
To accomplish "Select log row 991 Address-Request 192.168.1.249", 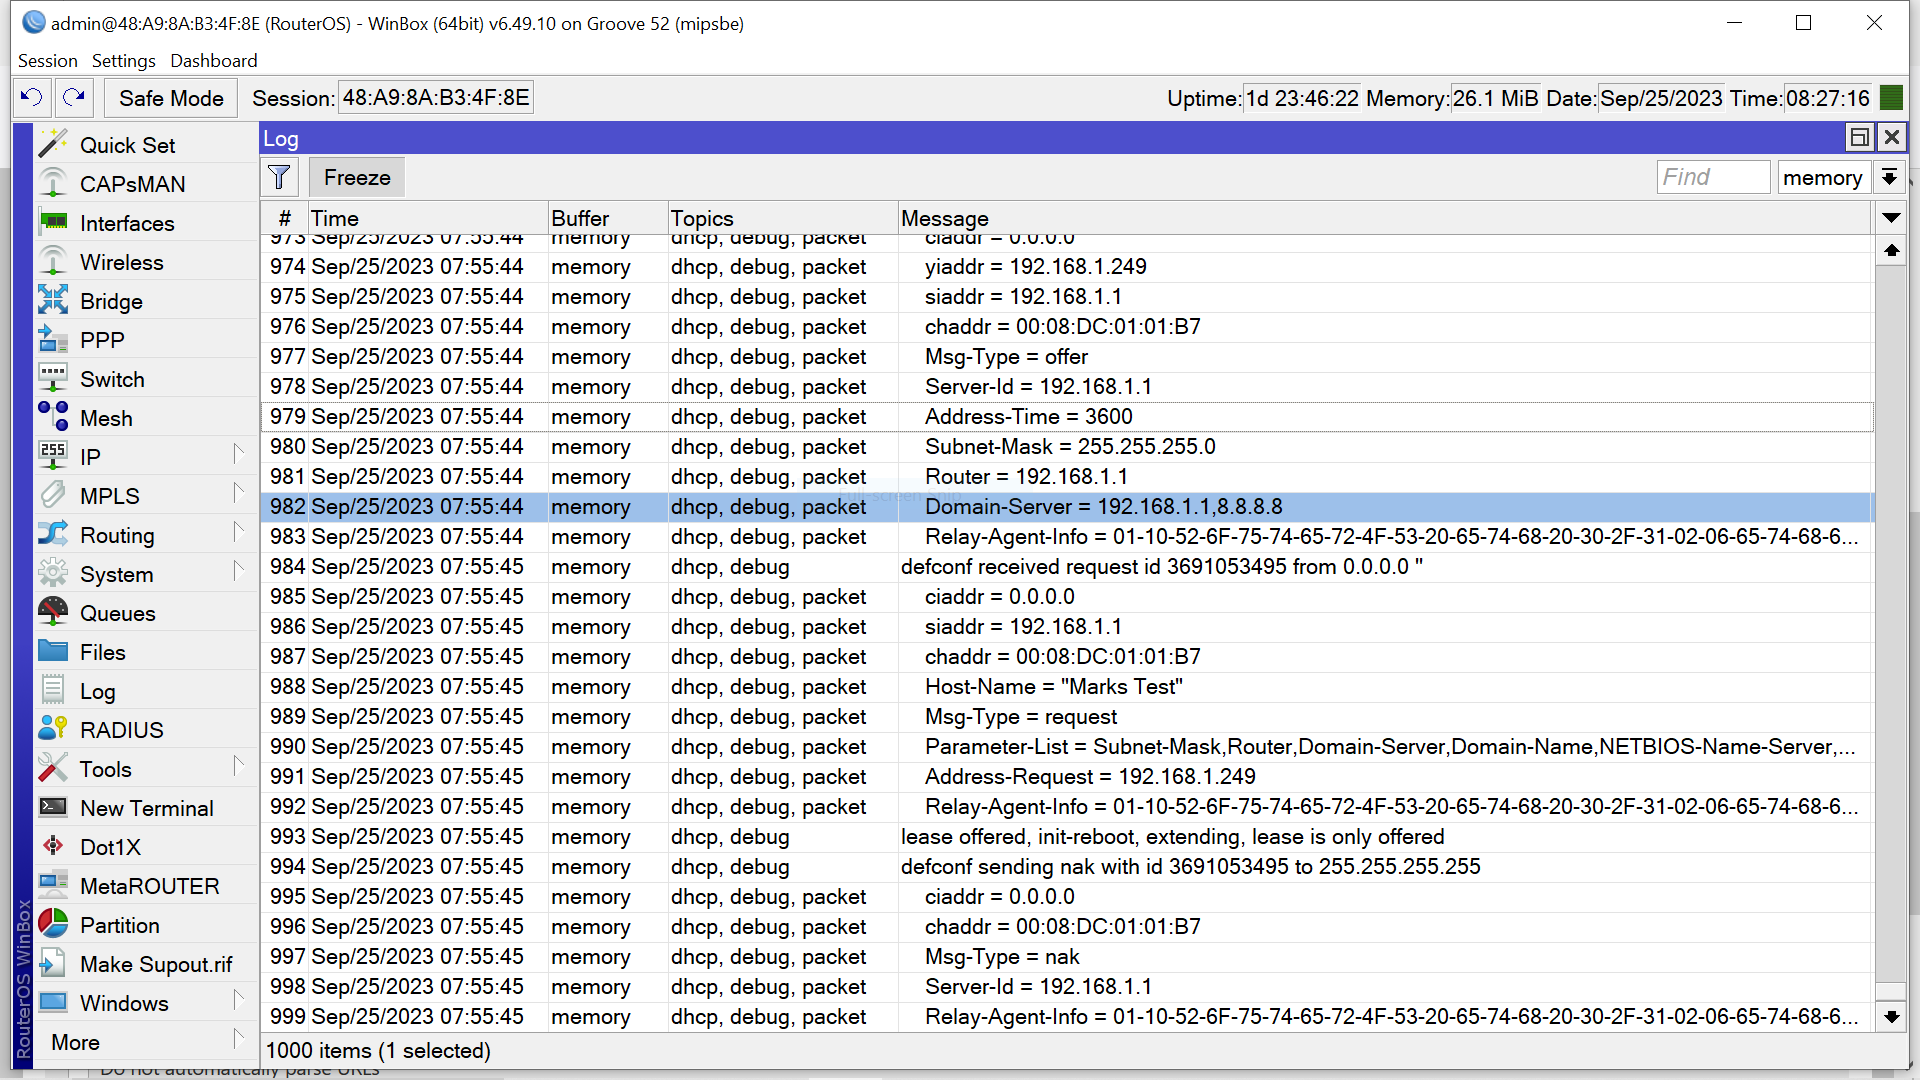I will pos(1067,777).
